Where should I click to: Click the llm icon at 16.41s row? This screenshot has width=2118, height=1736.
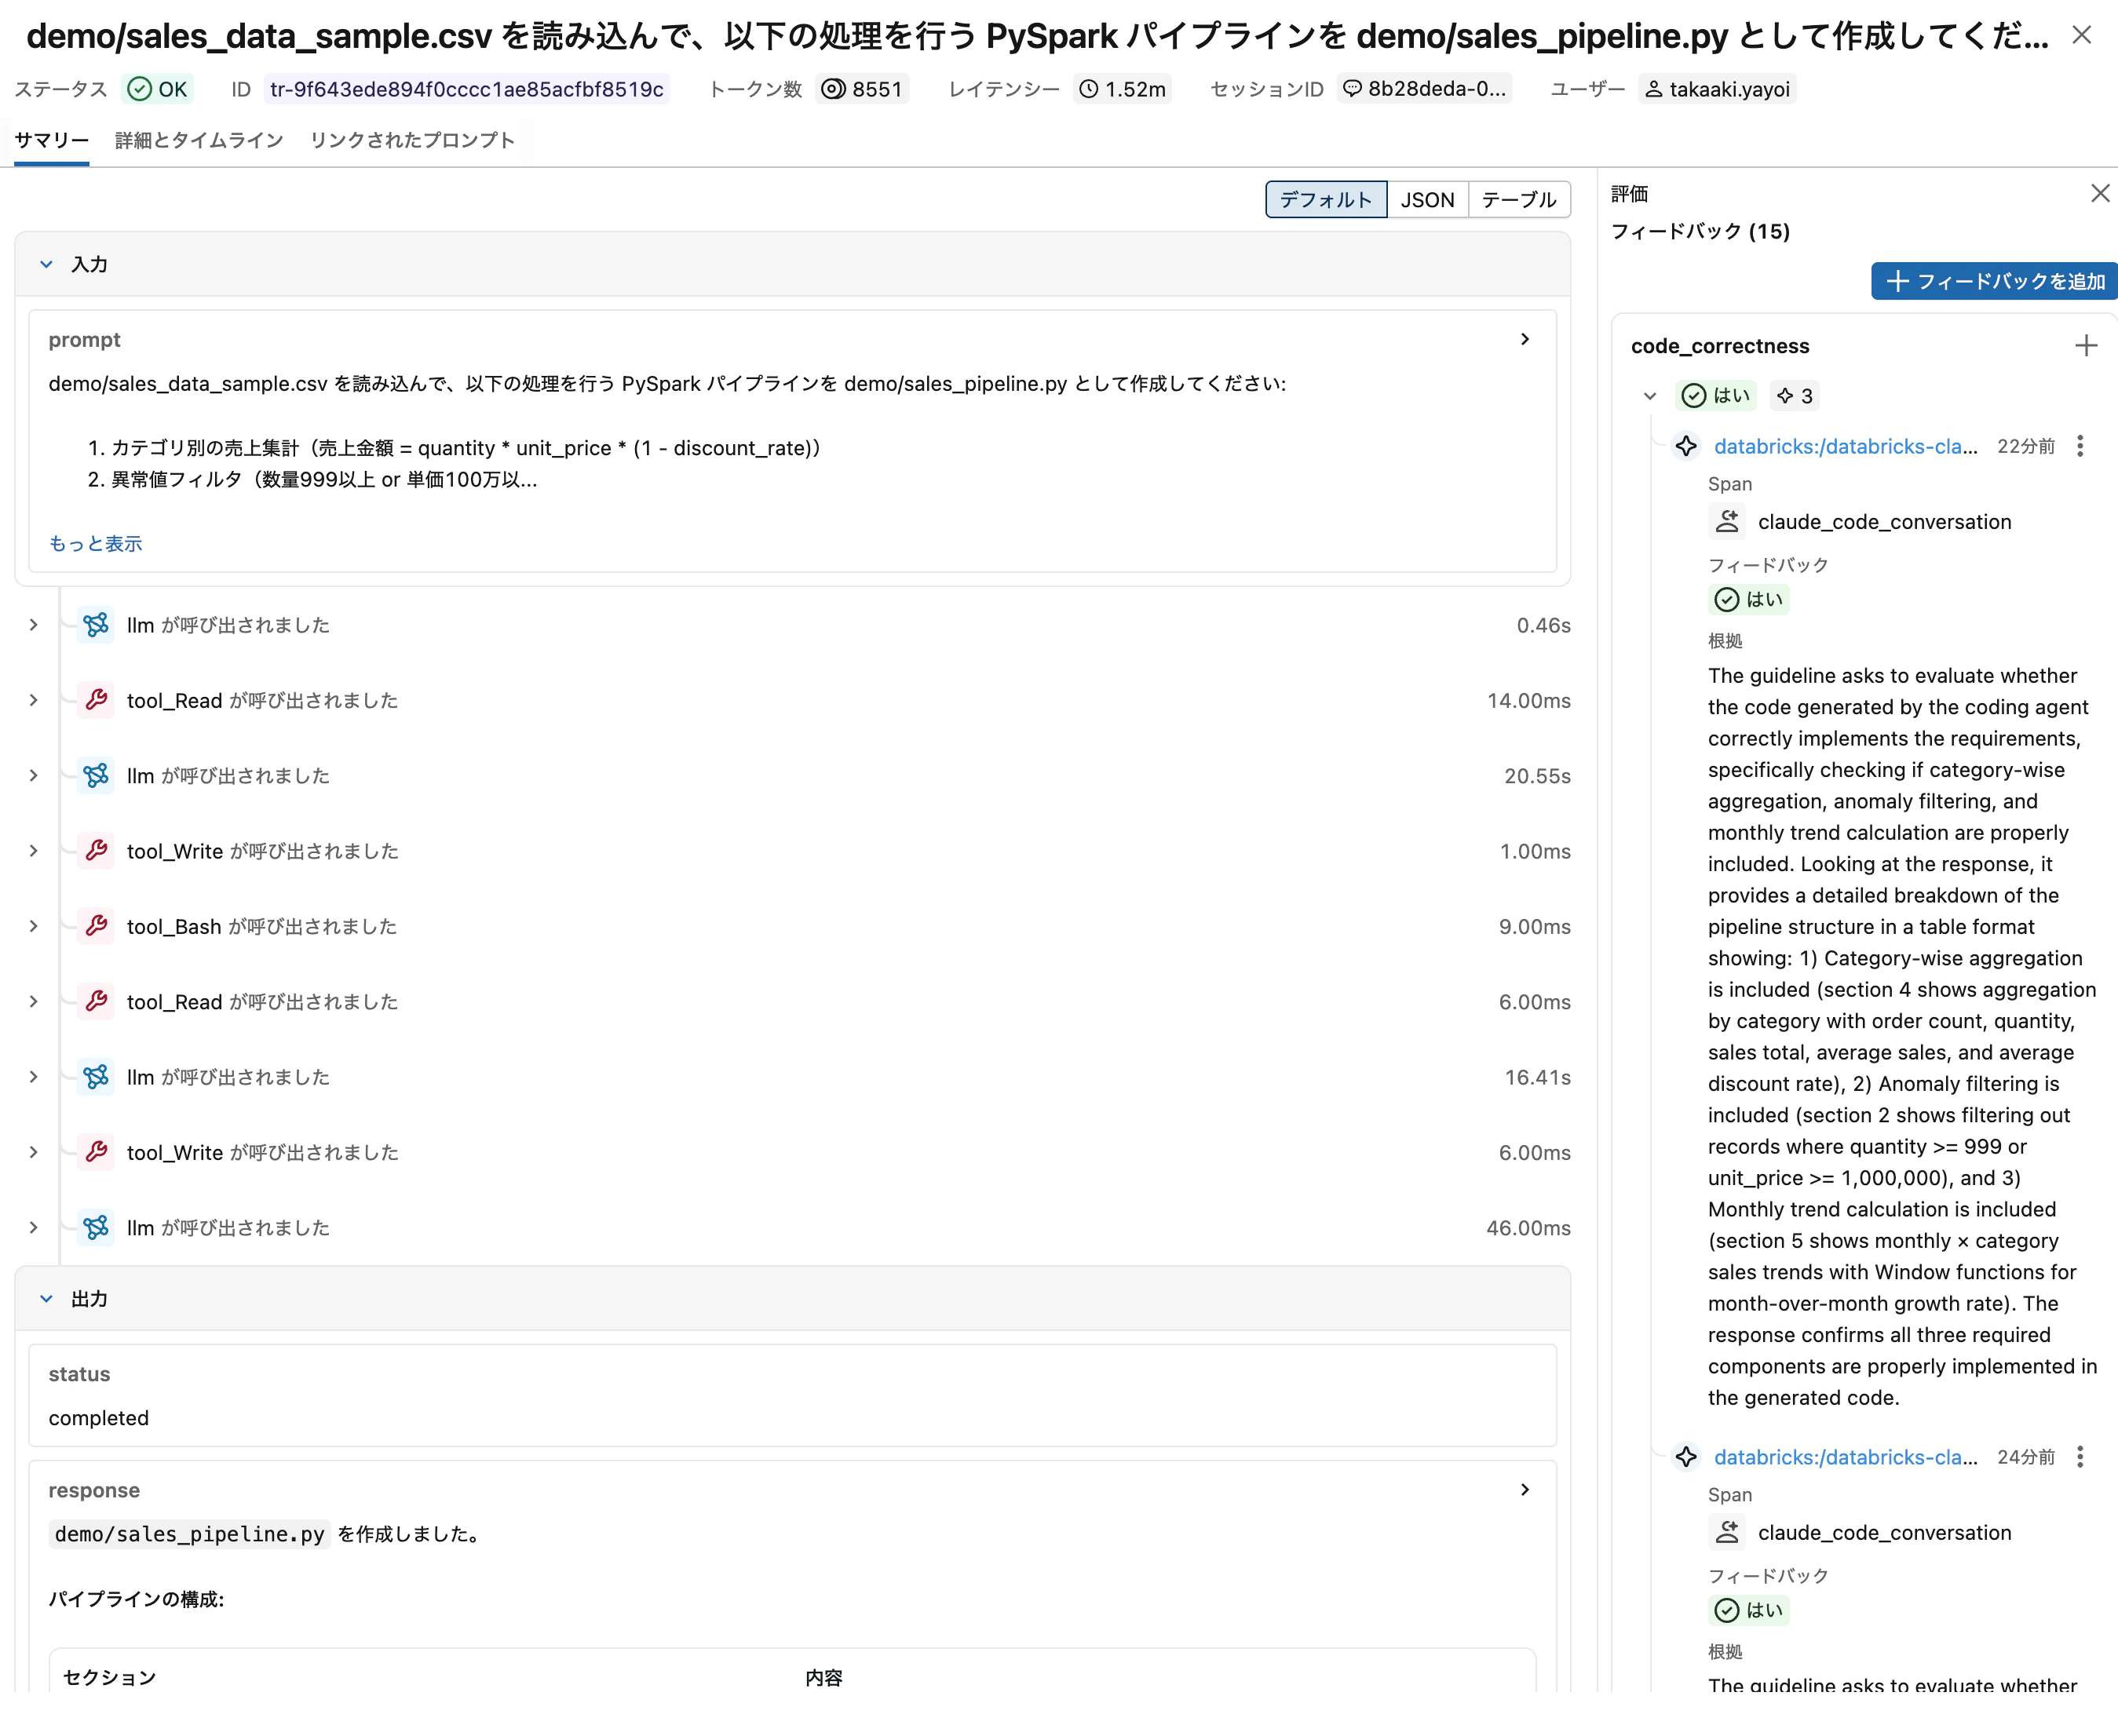click(96, 1077)
